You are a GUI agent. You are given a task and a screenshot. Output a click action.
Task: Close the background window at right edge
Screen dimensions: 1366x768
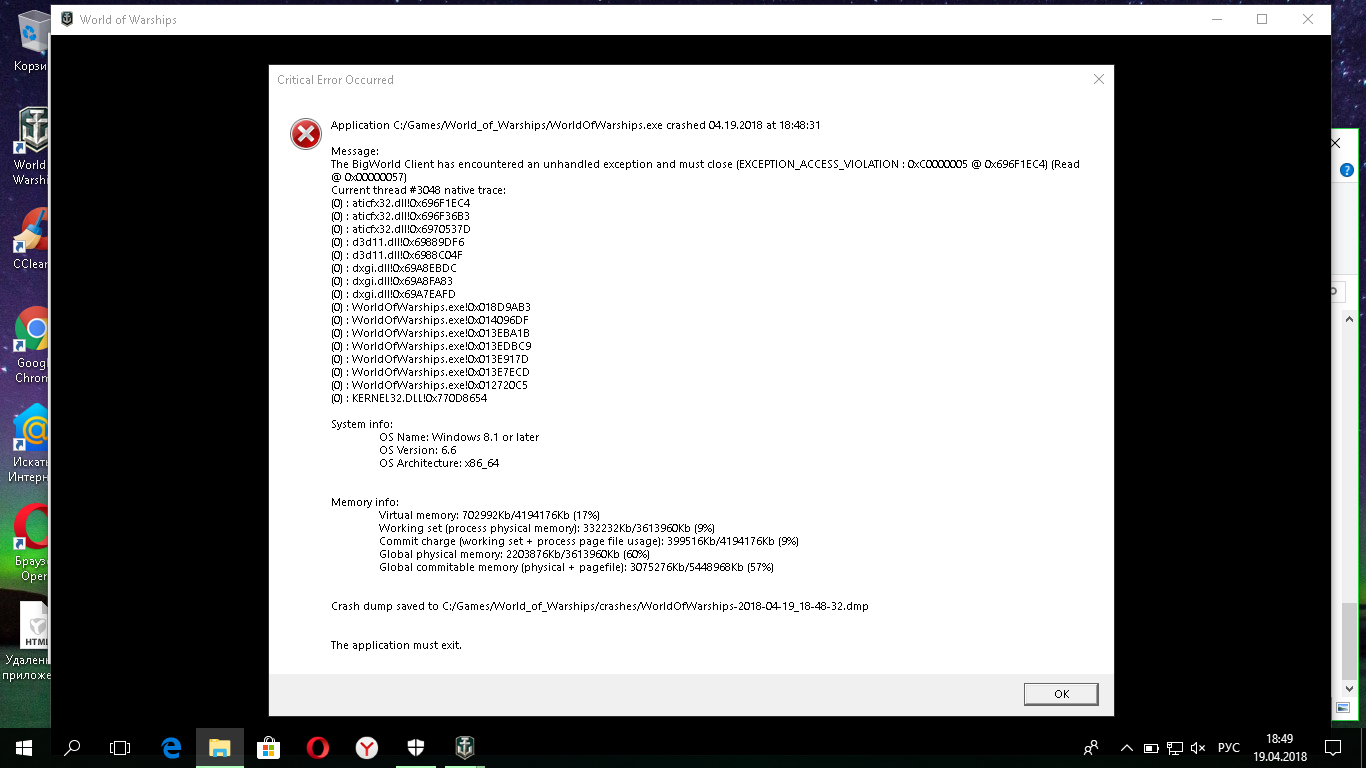tap(1336, 143)
